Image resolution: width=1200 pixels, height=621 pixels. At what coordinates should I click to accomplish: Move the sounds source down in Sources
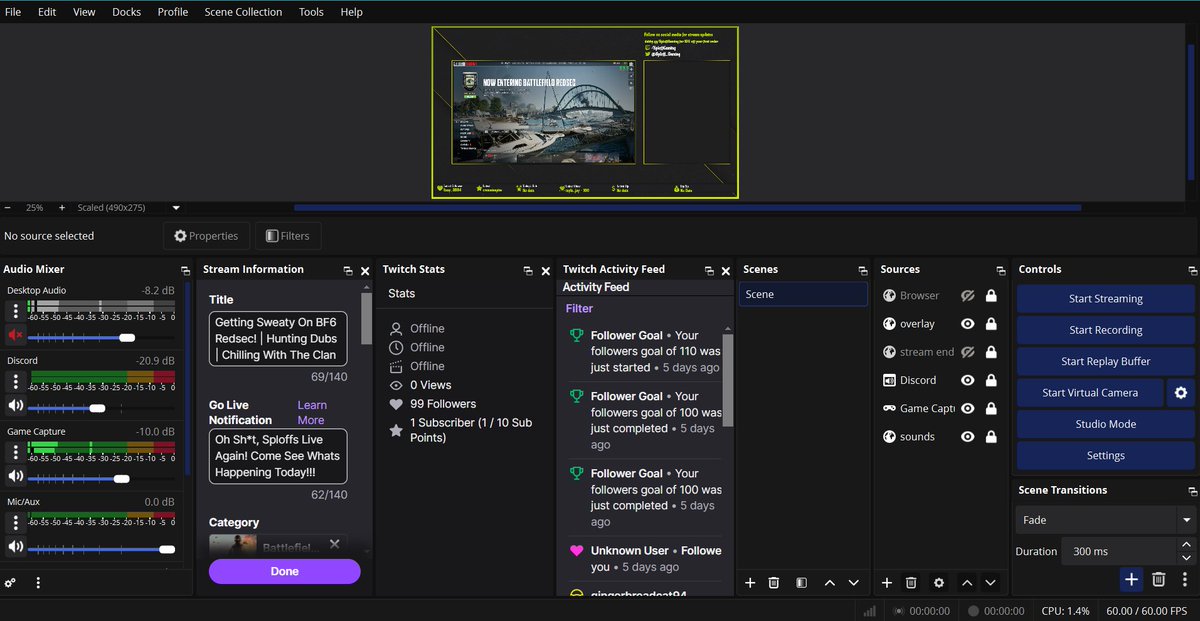point(991,582)
